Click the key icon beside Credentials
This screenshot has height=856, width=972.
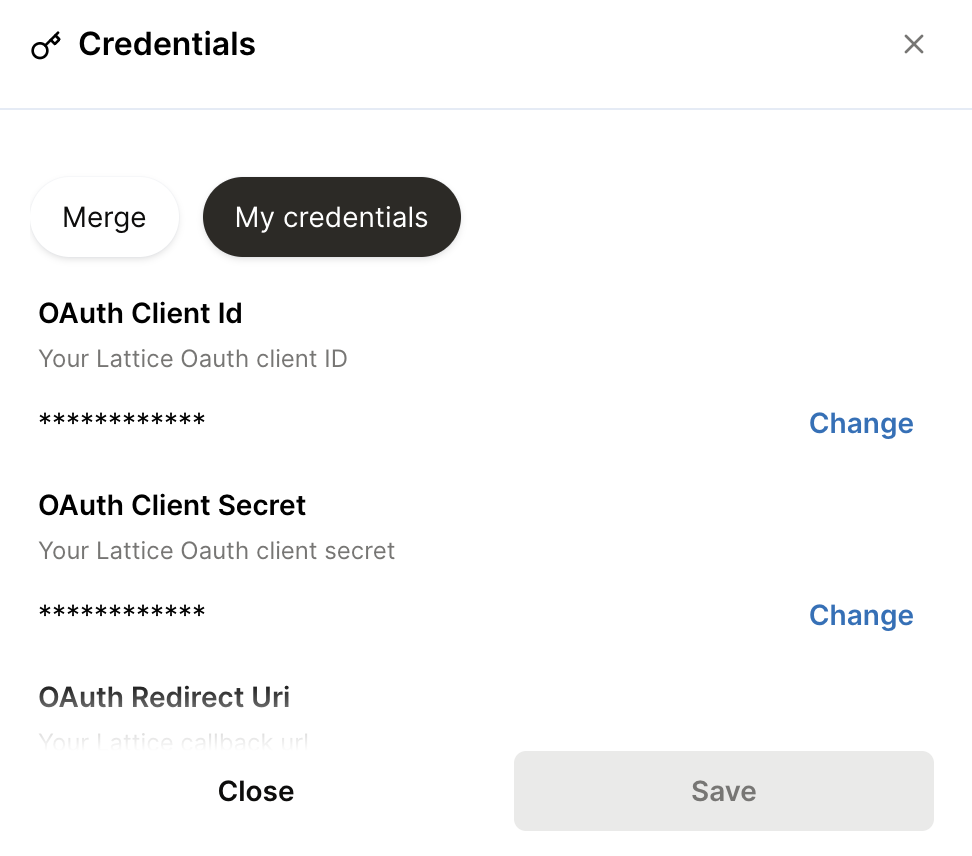coord(46,46)
